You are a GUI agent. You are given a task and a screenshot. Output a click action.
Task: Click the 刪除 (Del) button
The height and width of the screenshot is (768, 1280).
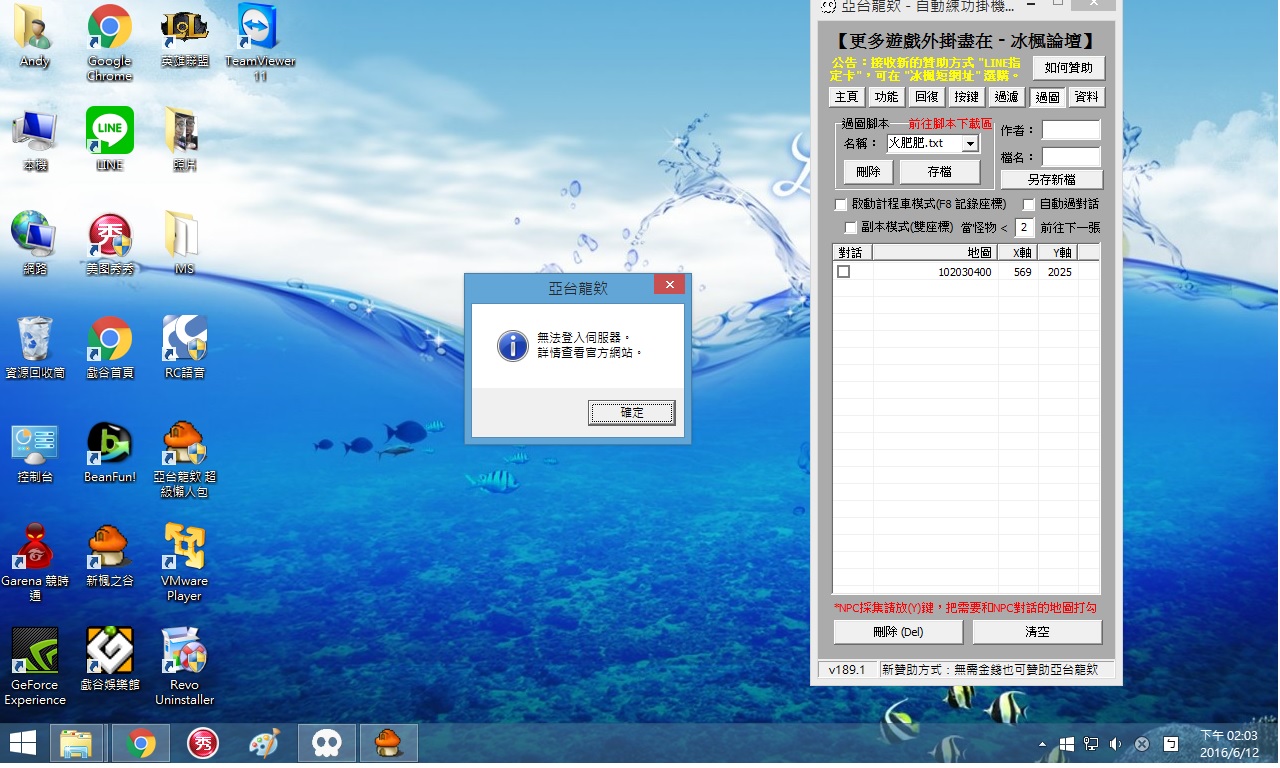(898, 632)
